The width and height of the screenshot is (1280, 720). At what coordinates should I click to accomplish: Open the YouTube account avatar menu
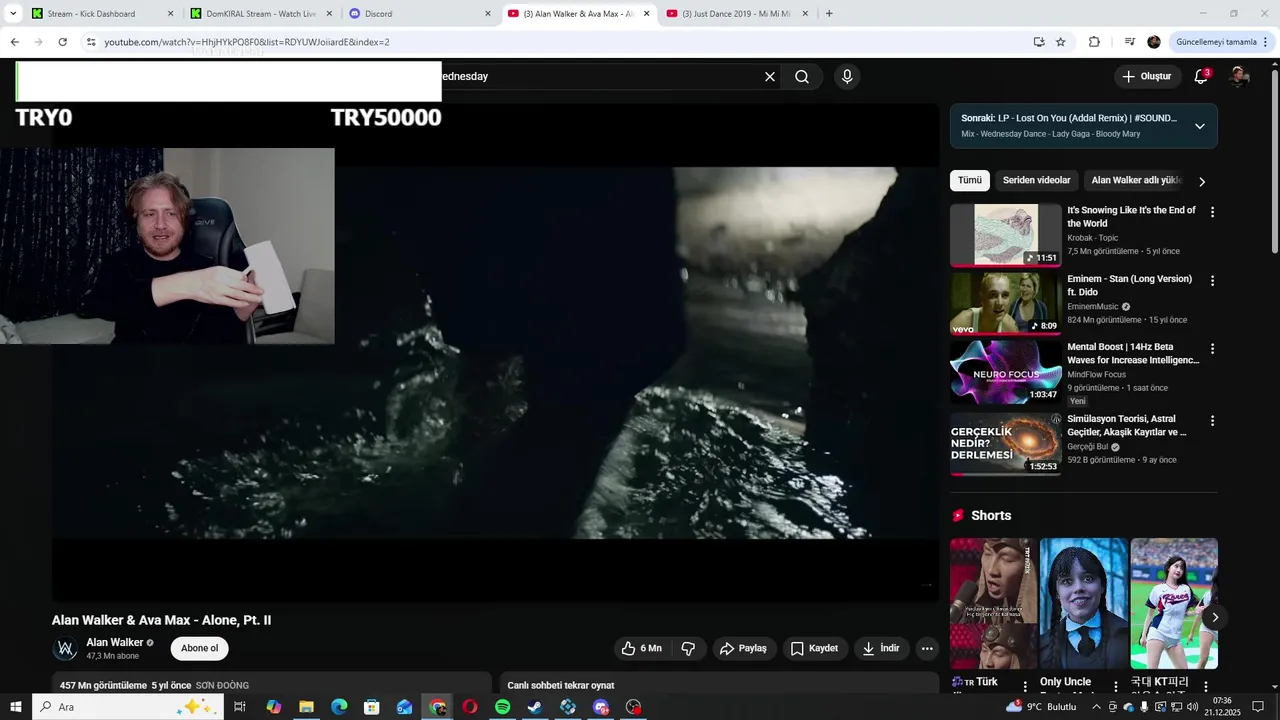[1239, 77]
